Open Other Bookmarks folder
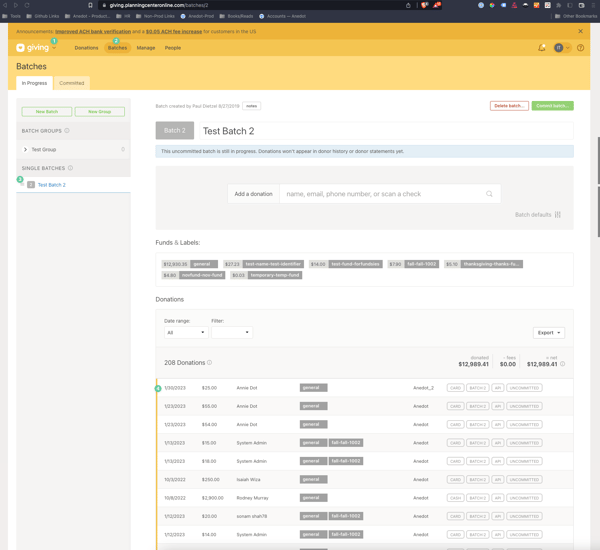Screen dimensions: 600x550 tap(576, 16)
